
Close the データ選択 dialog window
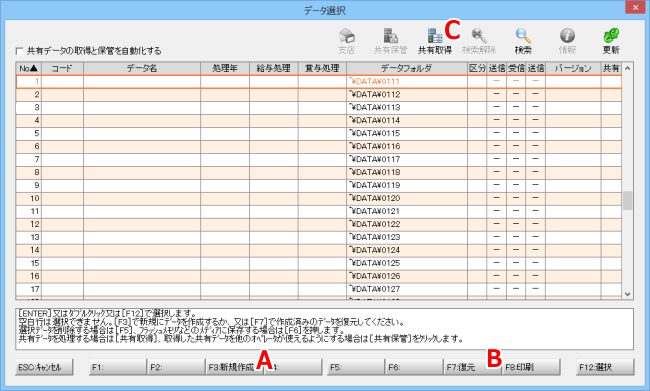click(635, 7)
